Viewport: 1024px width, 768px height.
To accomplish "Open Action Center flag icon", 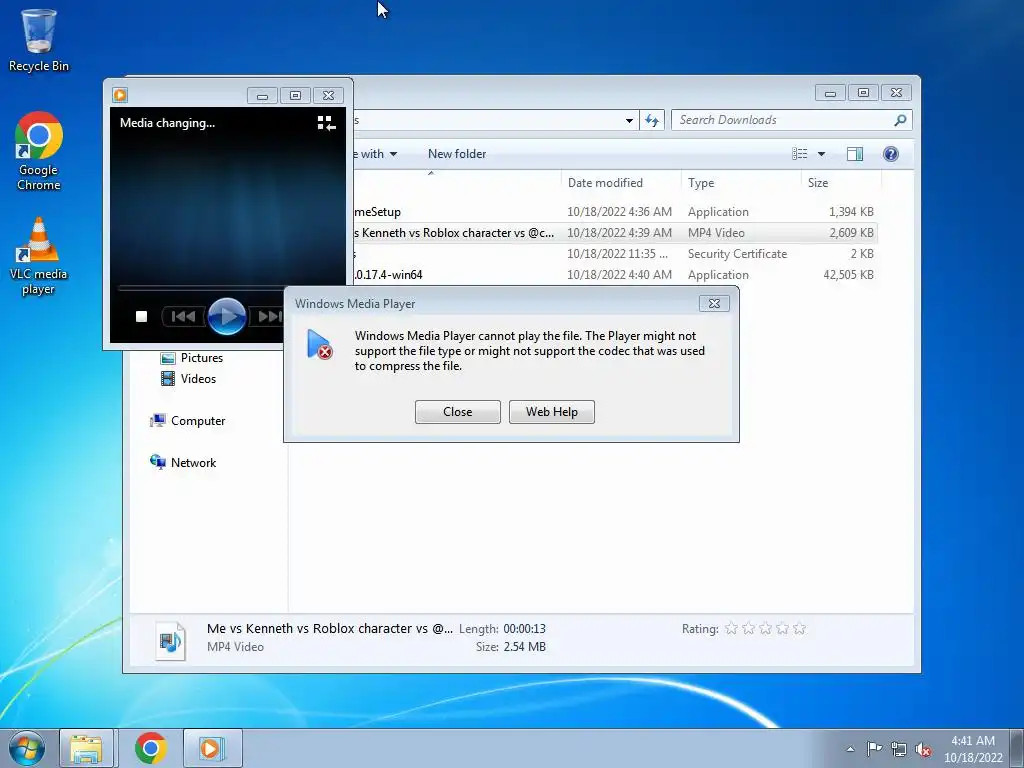I will click(x=874, y=749).
